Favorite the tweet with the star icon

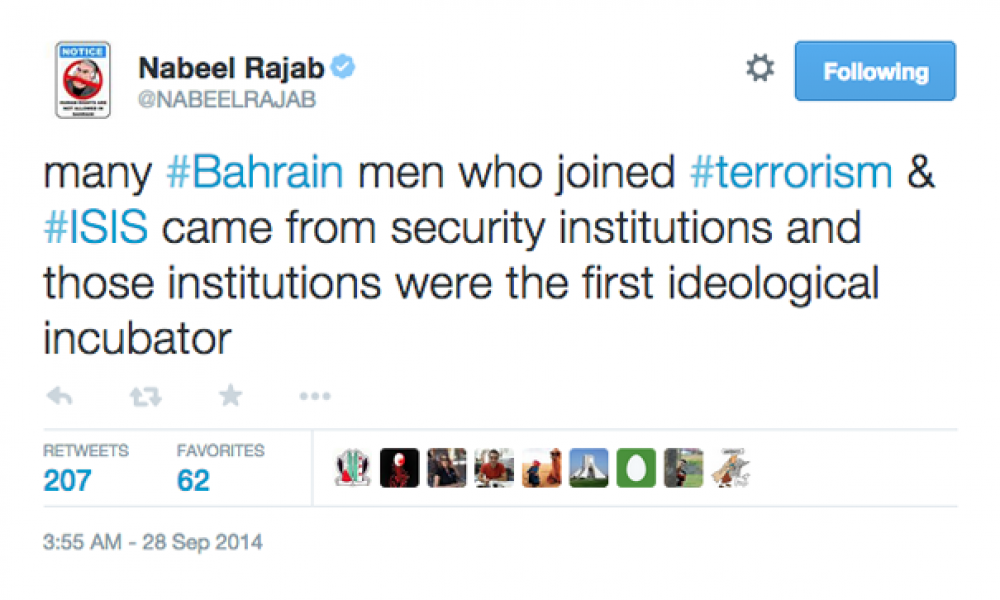coord(230,396)
